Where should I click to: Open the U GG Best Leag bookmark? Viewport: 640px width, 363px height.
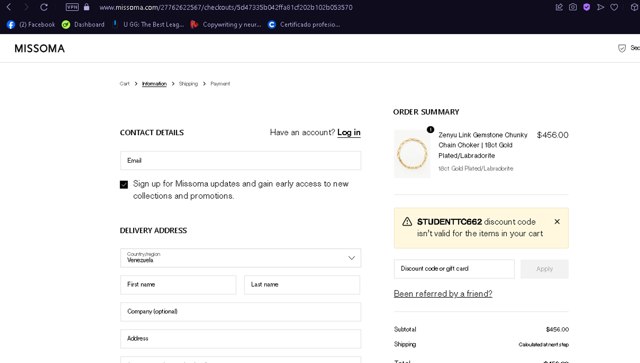(149, 24)
